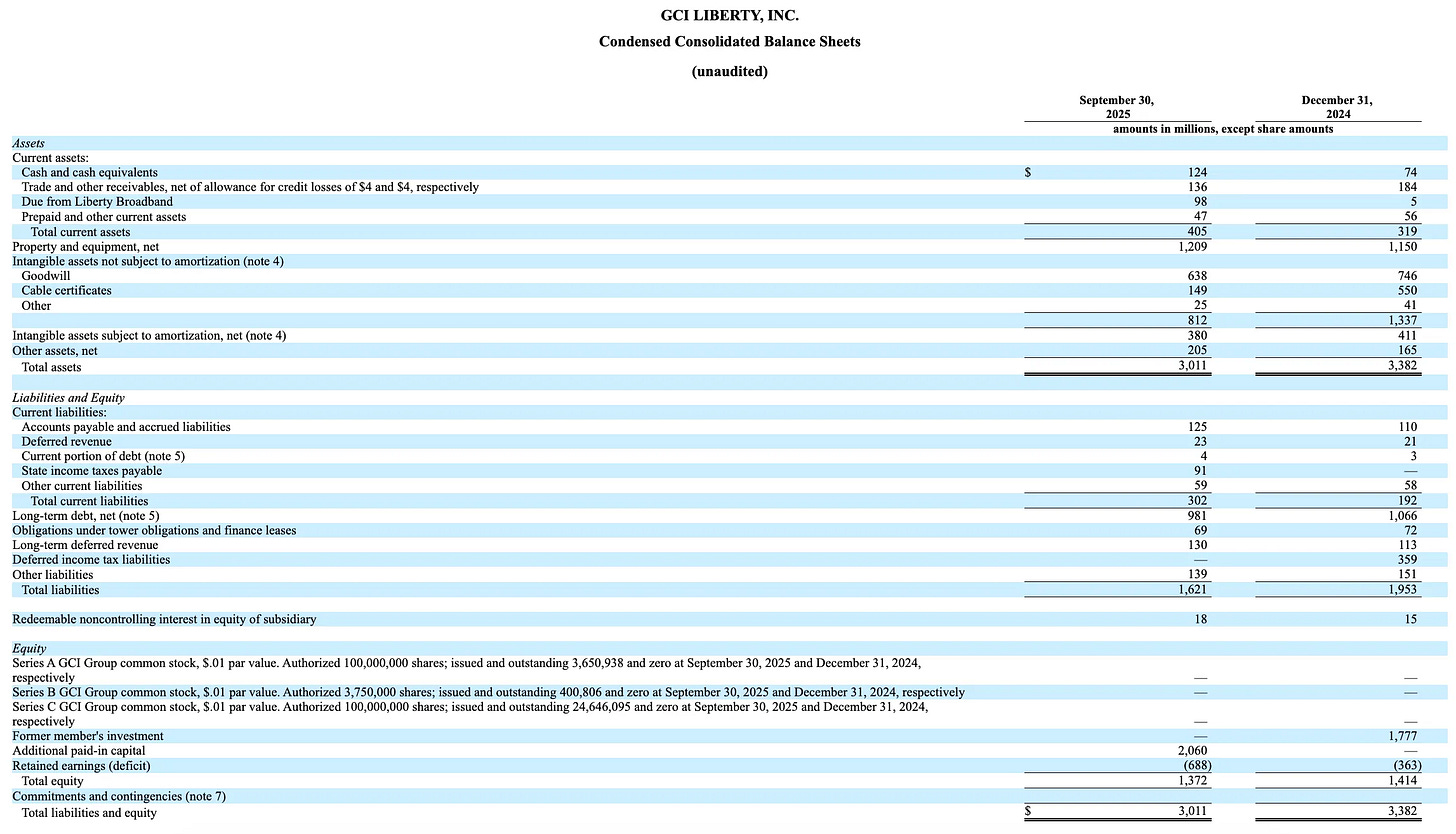
Task: Select the 2024 Total equity value 1,414
Action: coord(1403,781)
